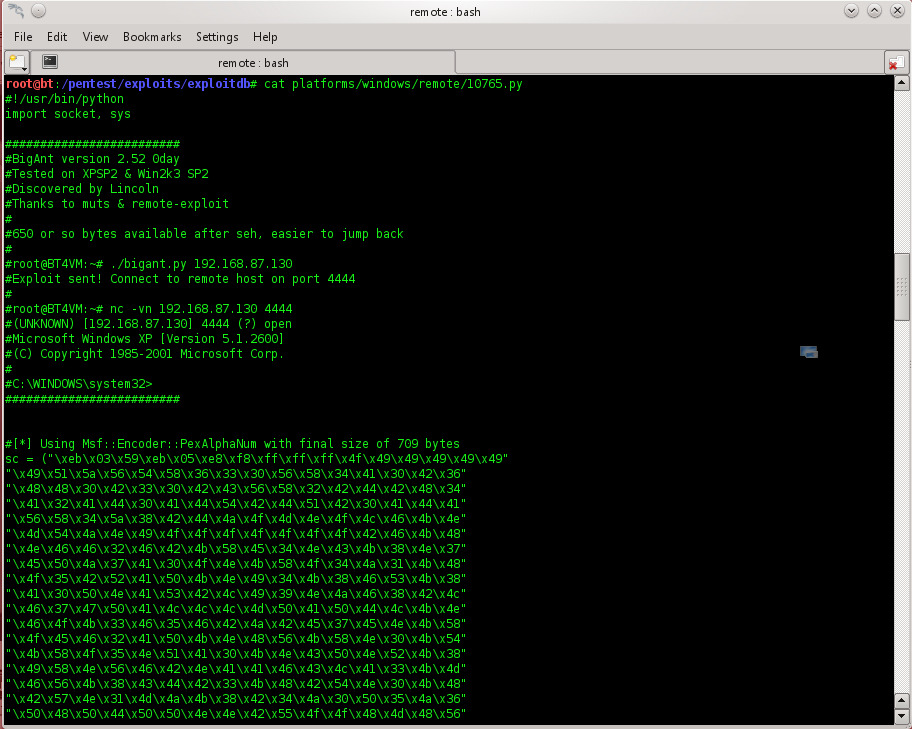This screenshot has height=729, width=912.
Task: Click the small blue icon in the terminal
Action: (808, 351)
